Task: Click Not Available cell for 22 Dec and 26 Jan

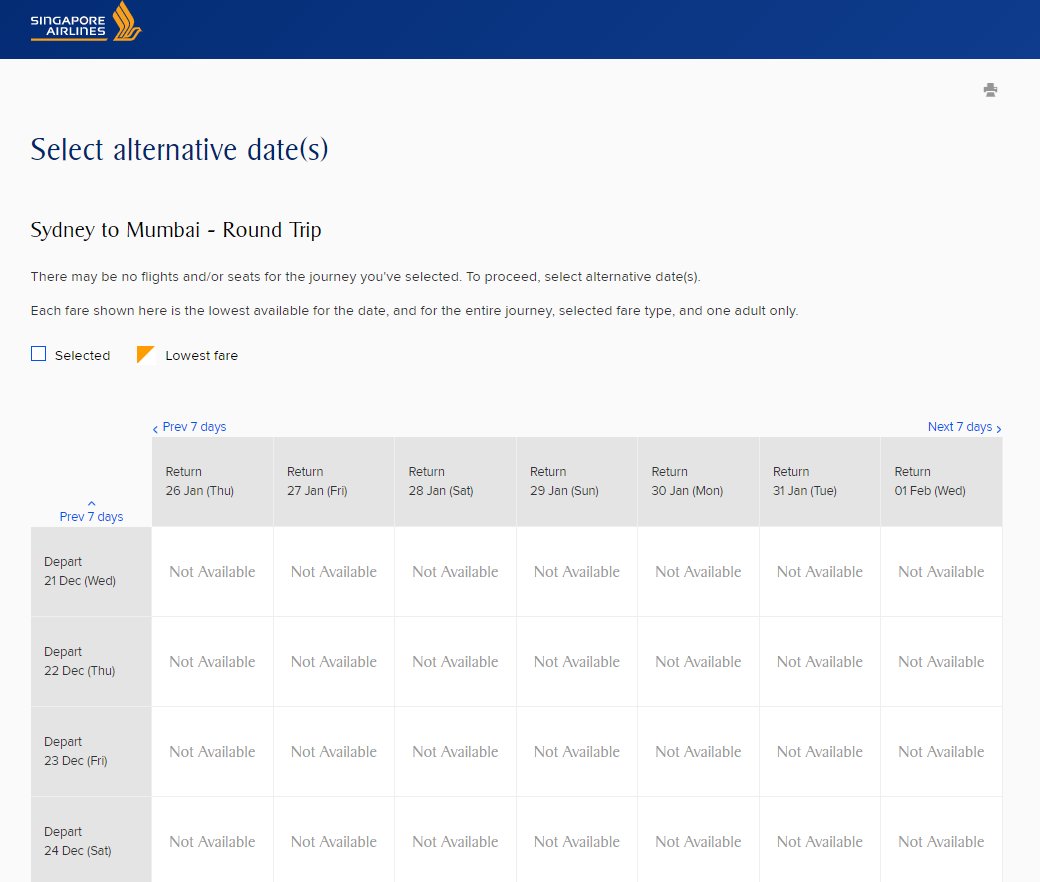Action: point(212,662)
